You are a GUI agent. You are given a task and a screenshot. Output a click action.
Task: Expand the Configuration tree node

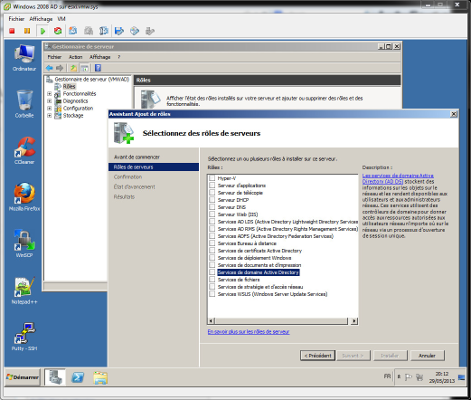(49, 108)
